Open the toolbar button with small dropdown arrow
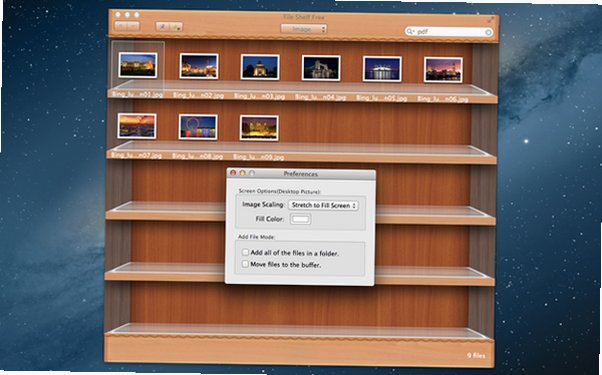Screen dimensions: 602x375 click(x=176, y=27)
